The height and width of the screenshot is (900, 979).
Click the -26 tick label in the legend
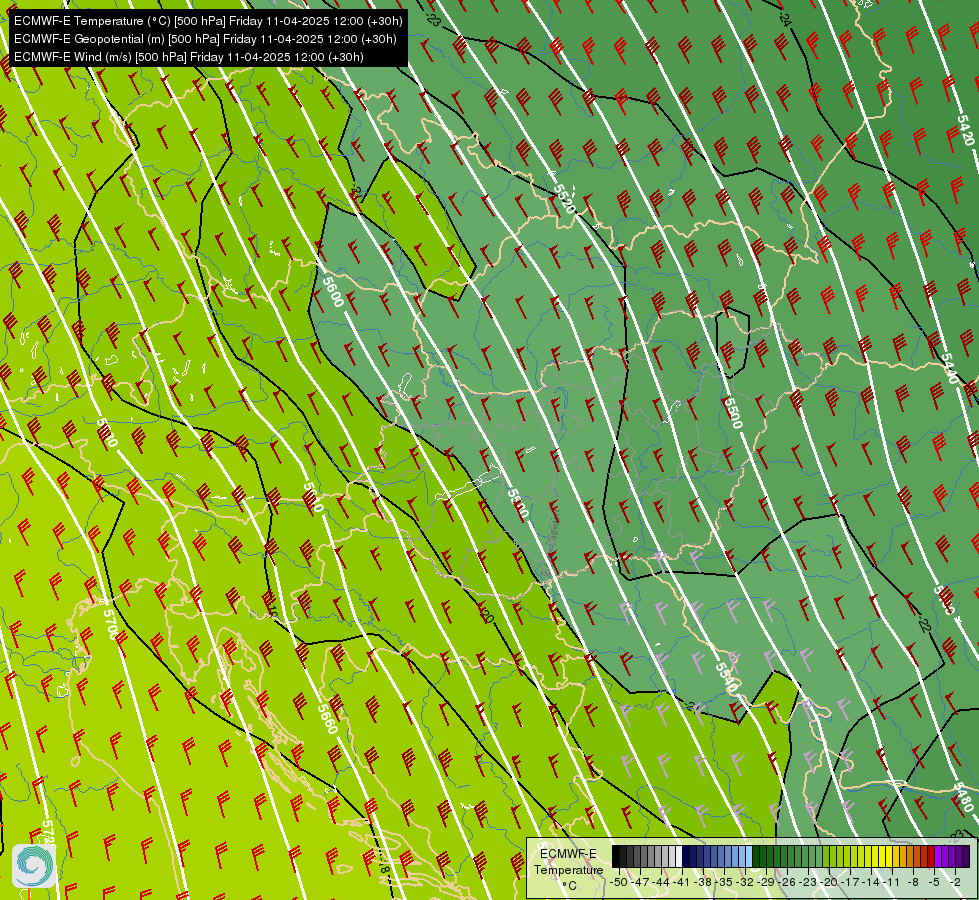point(789,882)
